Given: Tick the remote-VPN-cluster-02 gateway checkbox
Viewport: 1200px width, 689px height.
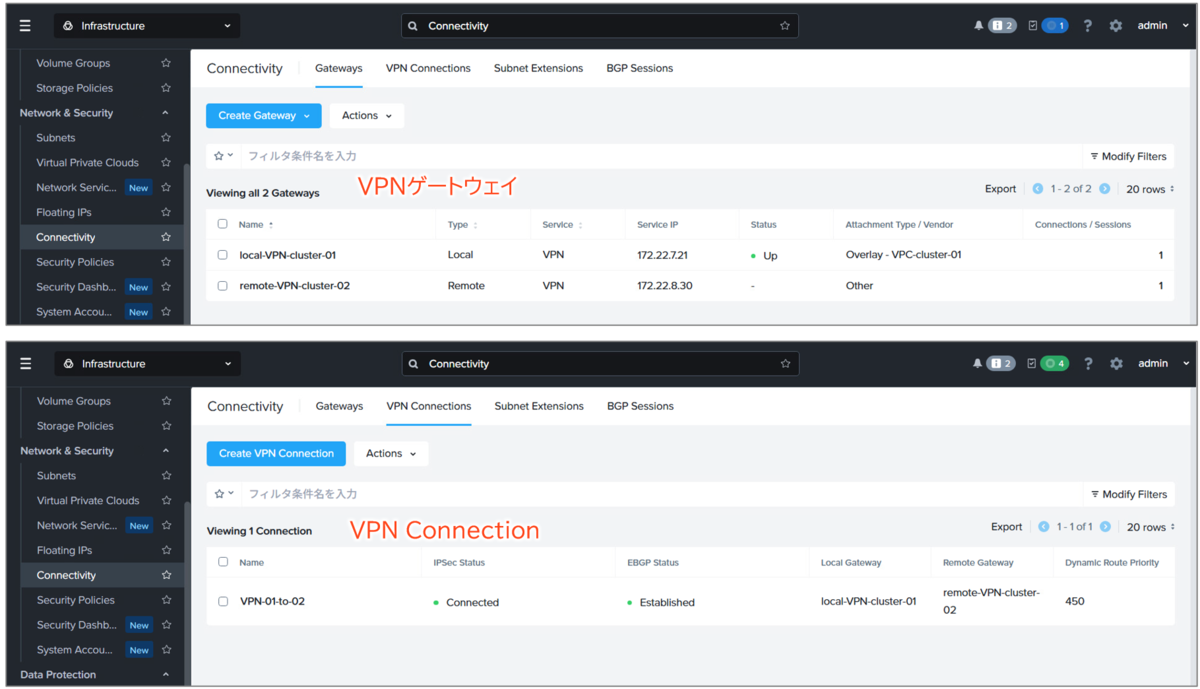Looking at the screenshot, I should point(222,286).
